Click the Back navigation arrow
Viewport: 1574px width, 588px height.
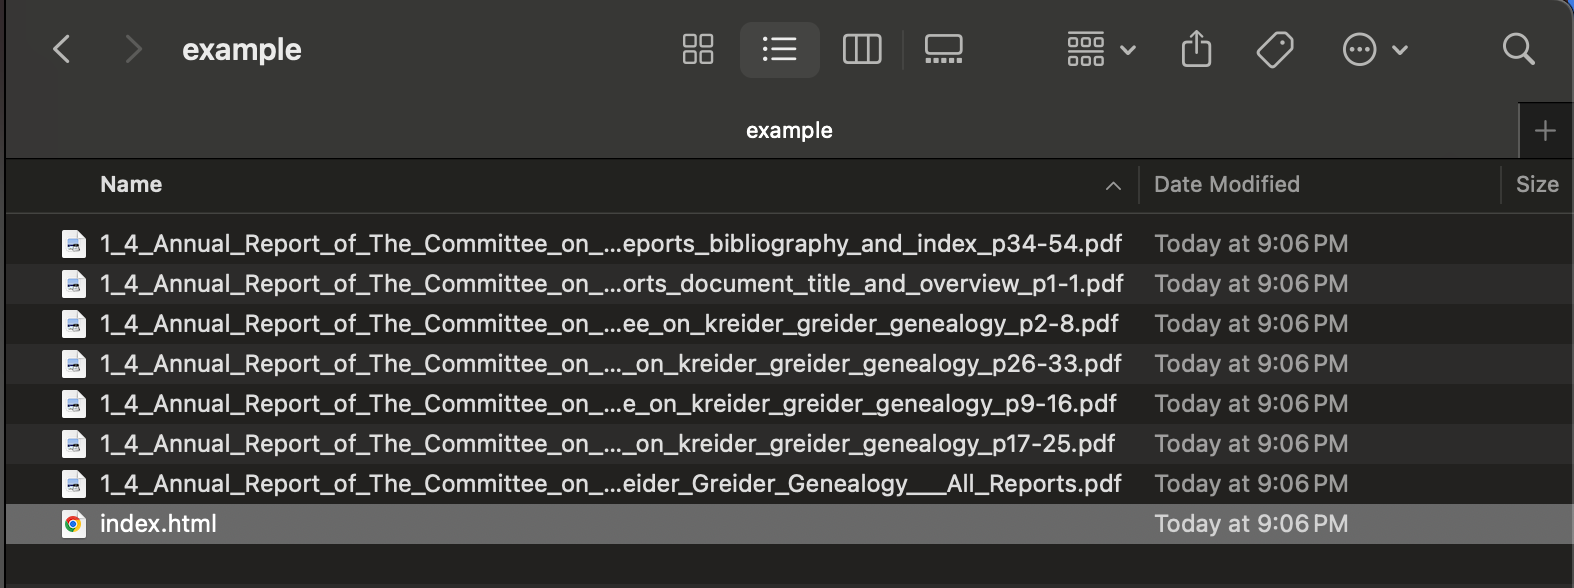[62, 49]
